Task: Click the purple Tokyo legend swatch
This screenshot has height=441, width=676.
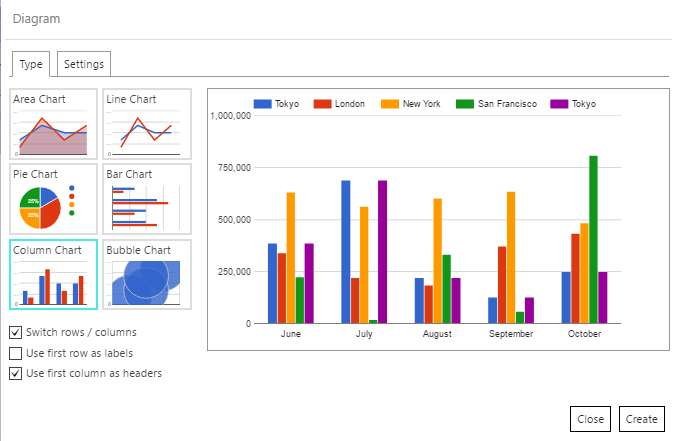Action: point(559,104)
